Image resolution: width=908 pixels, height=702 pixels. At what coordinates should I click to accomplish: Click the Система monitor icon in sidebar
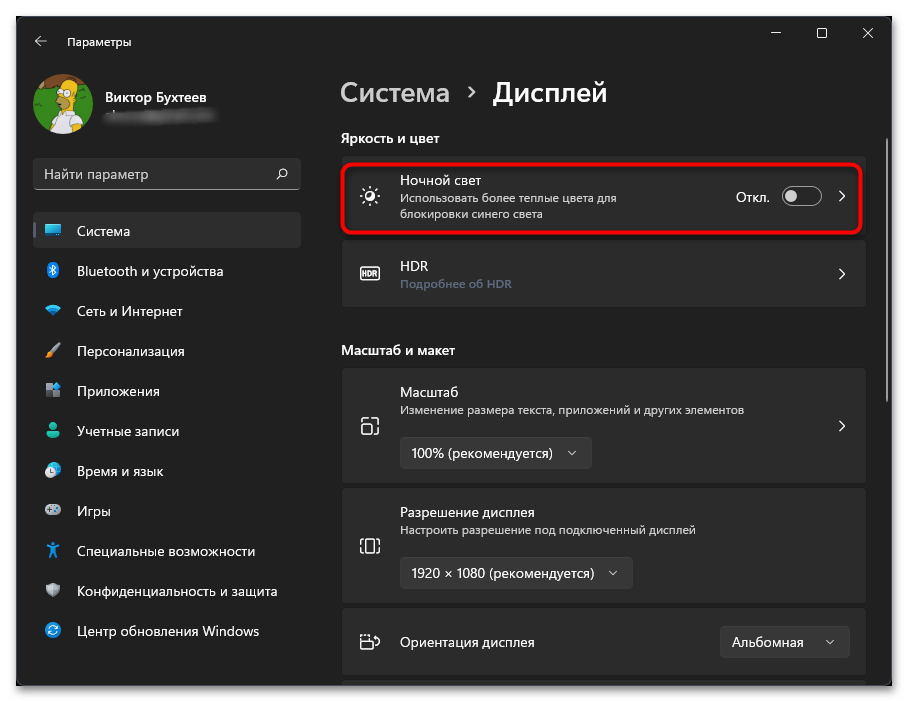(x=53, y=231)
